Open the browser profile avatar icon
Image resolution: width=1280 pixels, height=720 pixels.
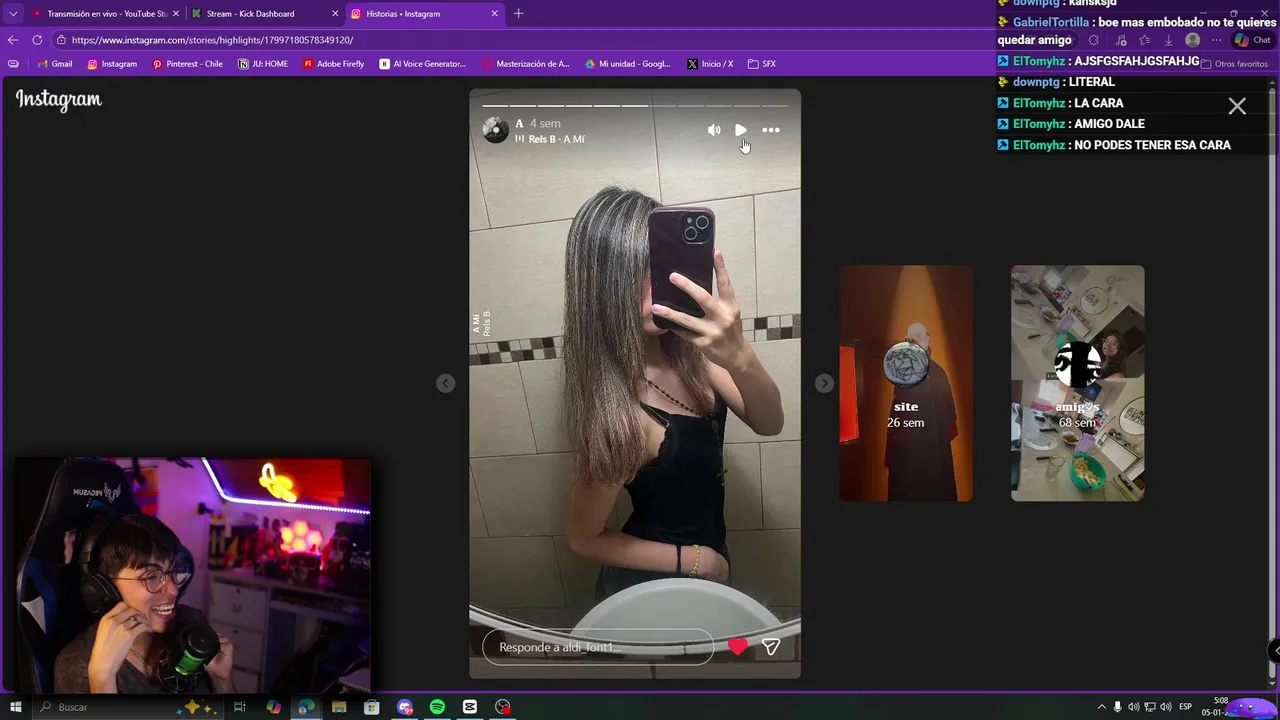coord(1192,40)
